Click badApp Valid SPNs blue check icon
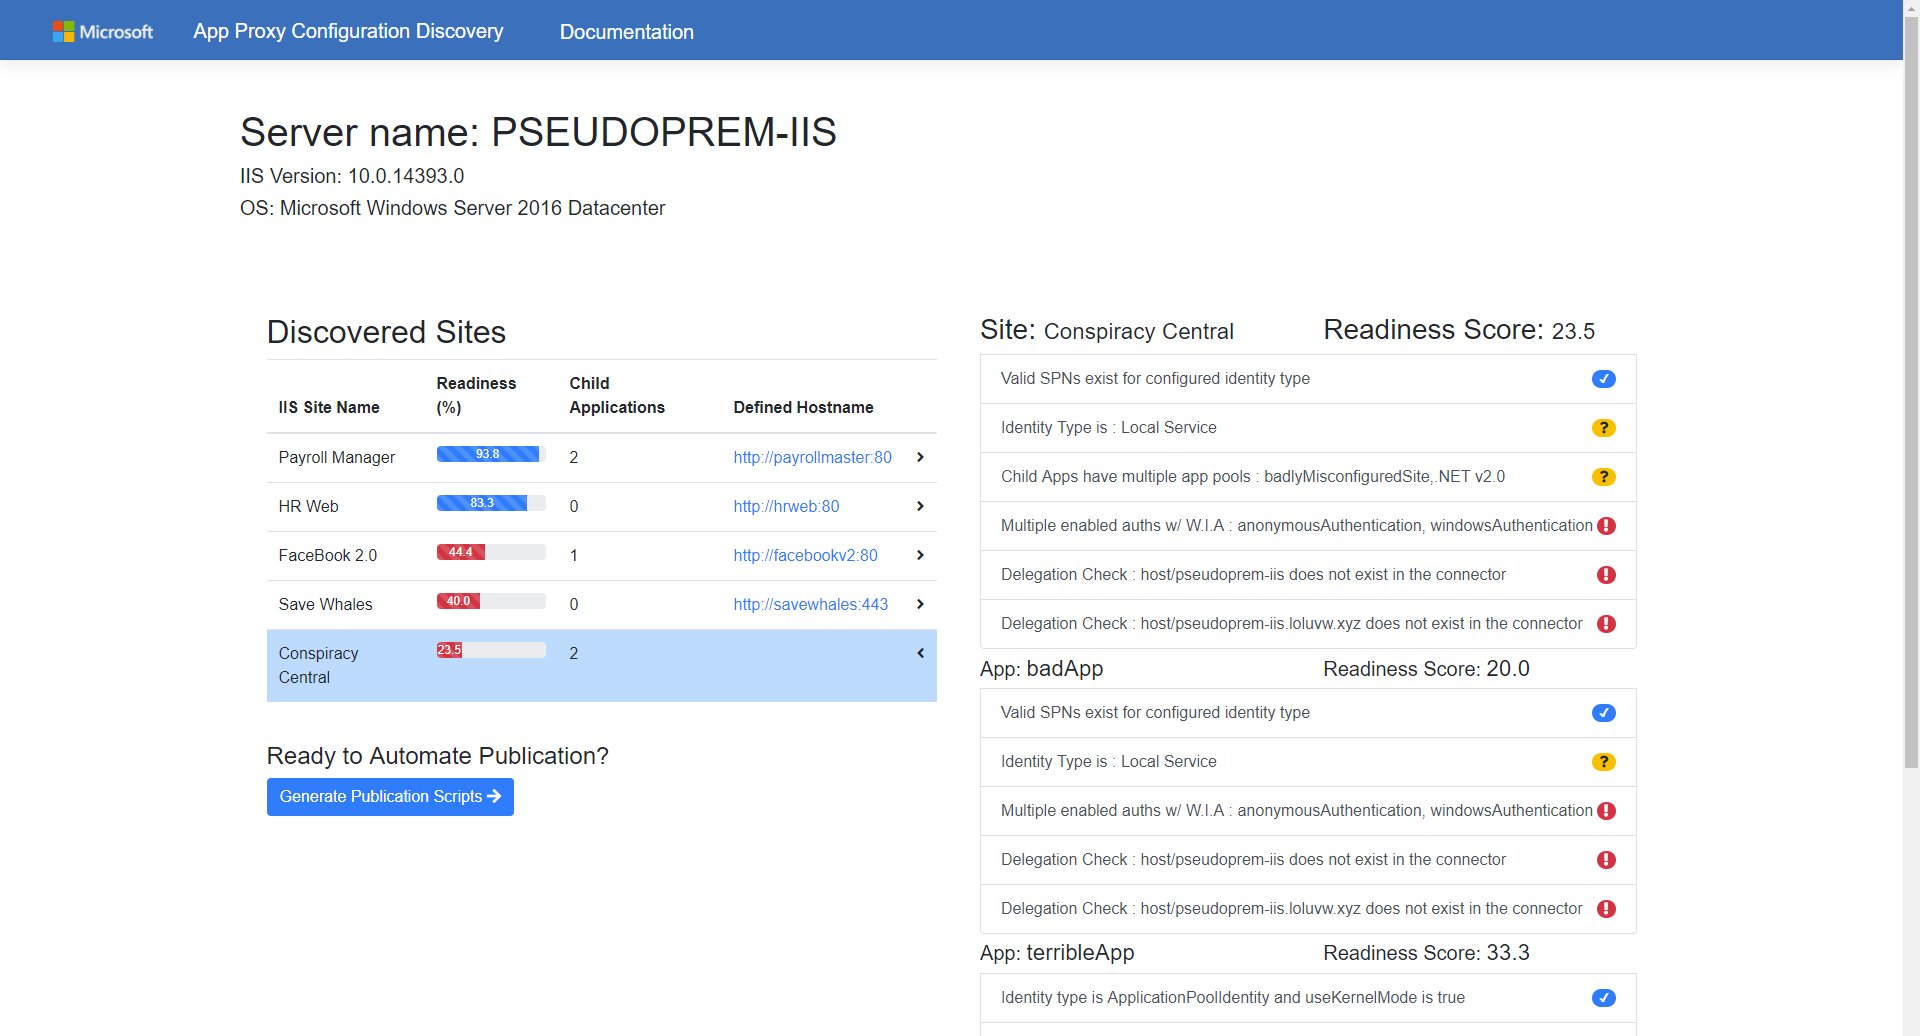 1603,713
